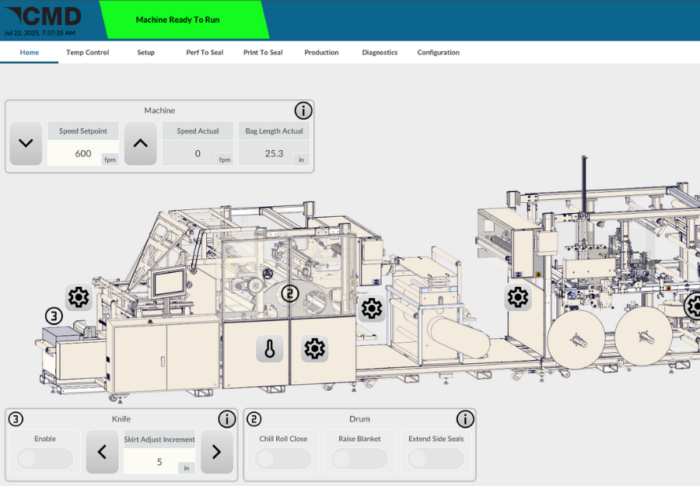Click the CMD logo
Screen dimensions: 700x486
[44, 17]
